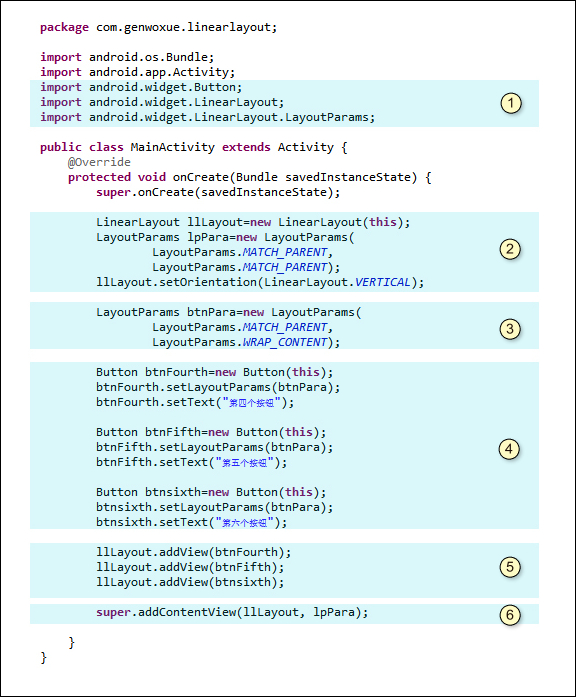
Task: Click llLayout.addView(btnsixth) line
Action: (190, 582)
